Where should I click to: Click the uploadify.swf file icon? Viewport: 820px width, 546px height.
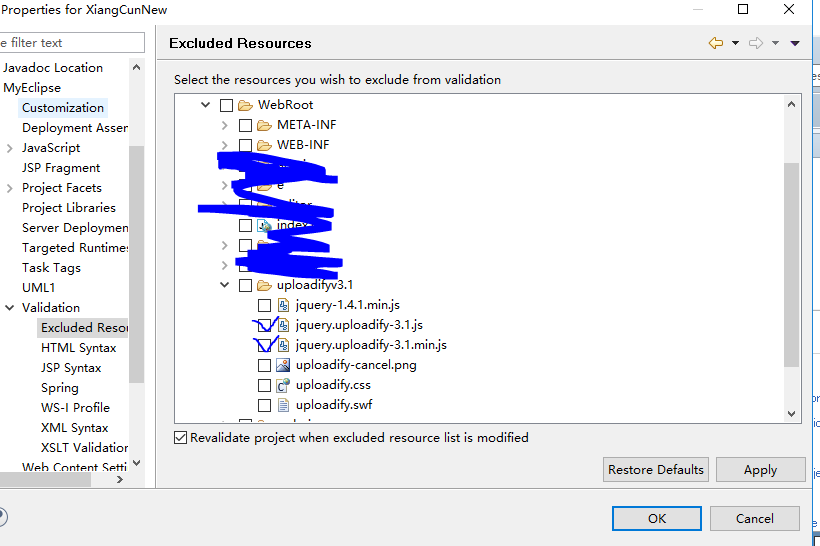[x=283, y=405]
